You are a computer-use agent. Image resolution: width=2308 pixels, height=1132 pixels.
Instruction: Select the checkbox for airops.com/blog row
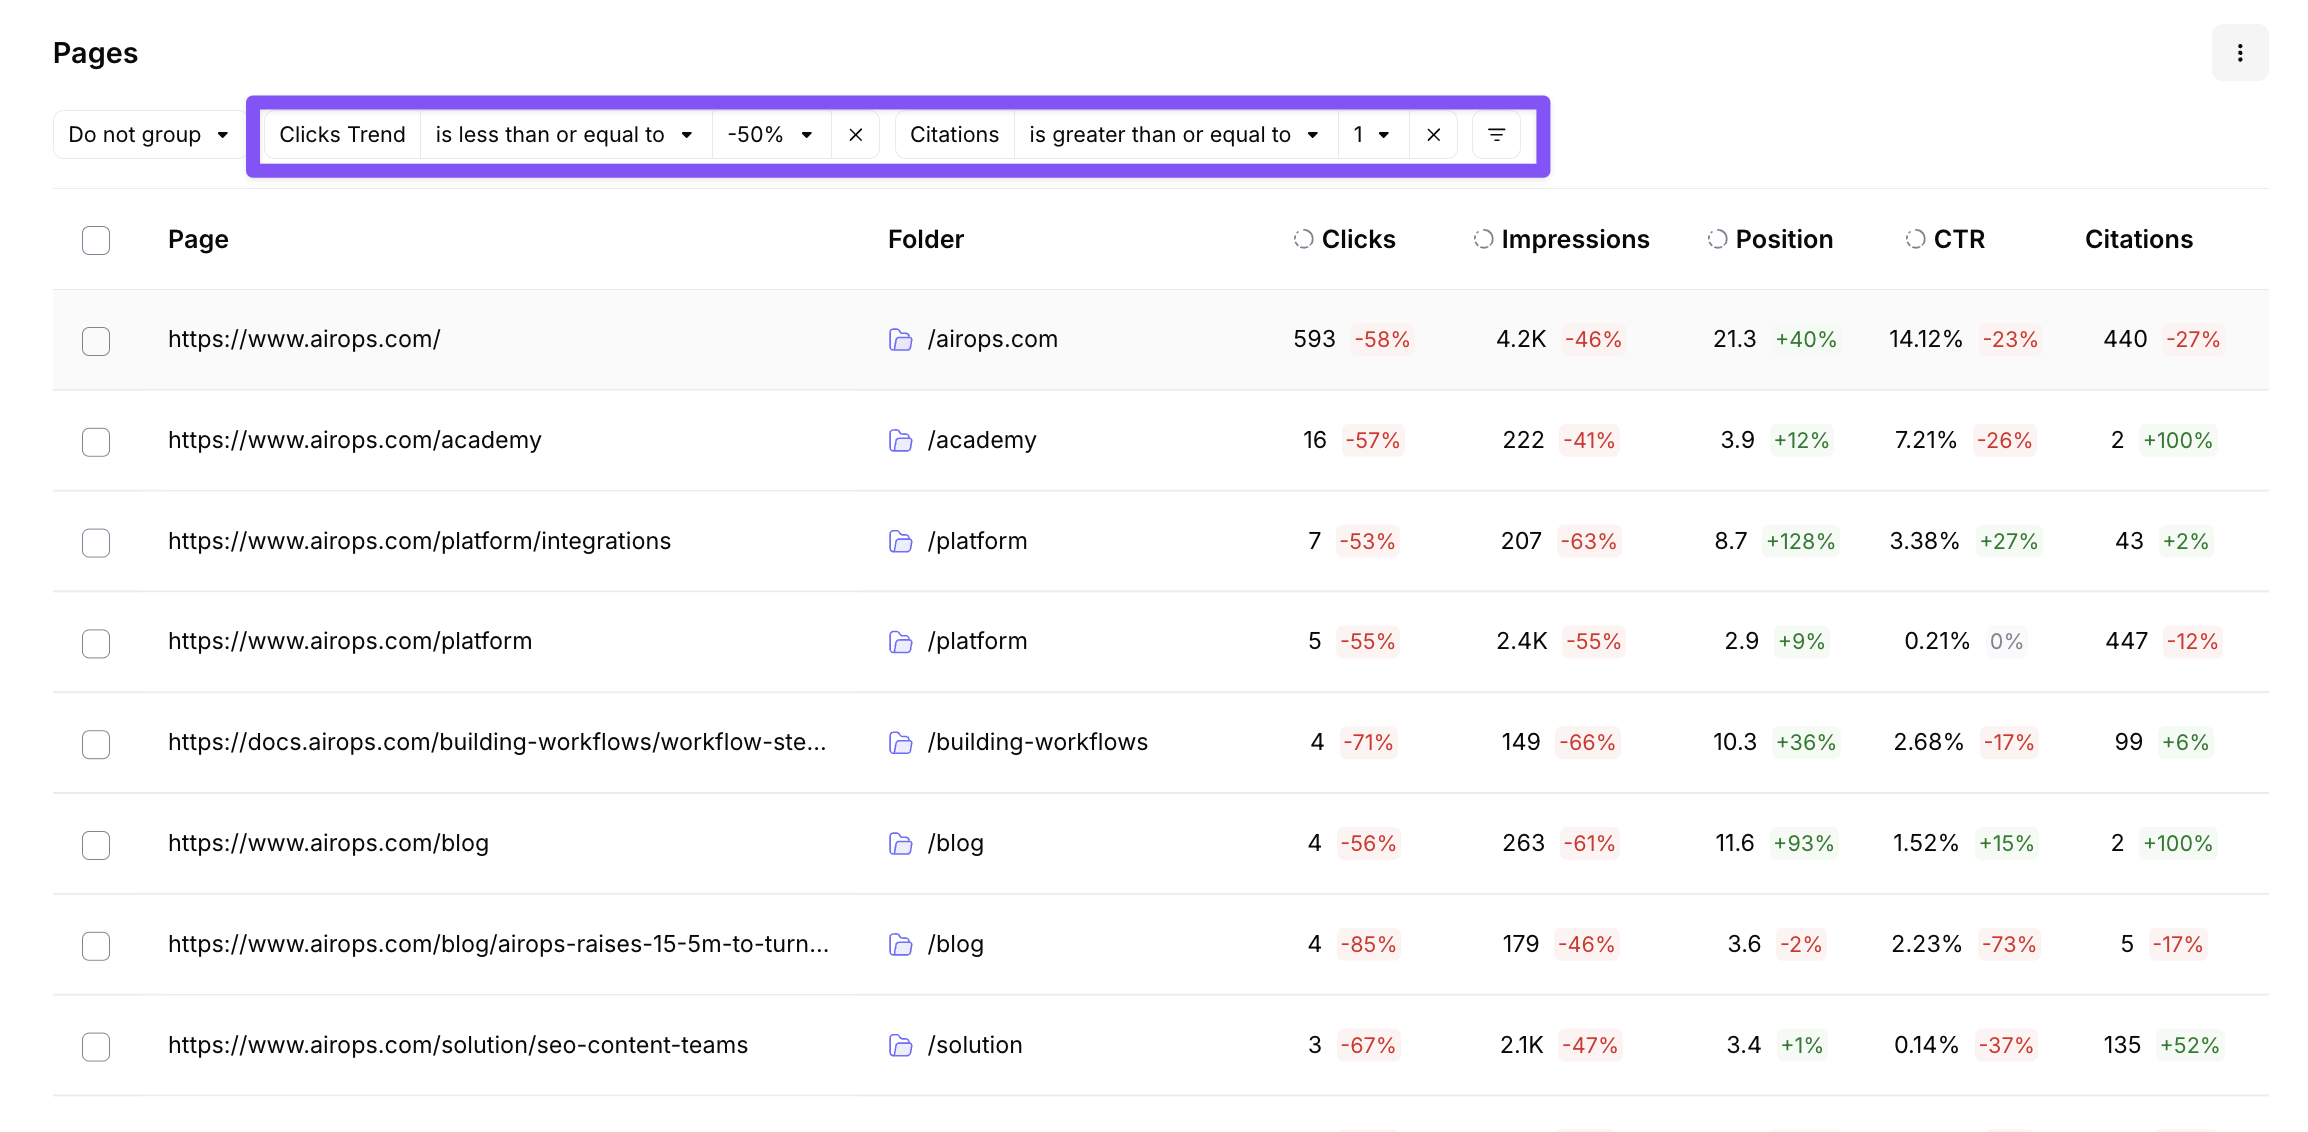[96, 844]
